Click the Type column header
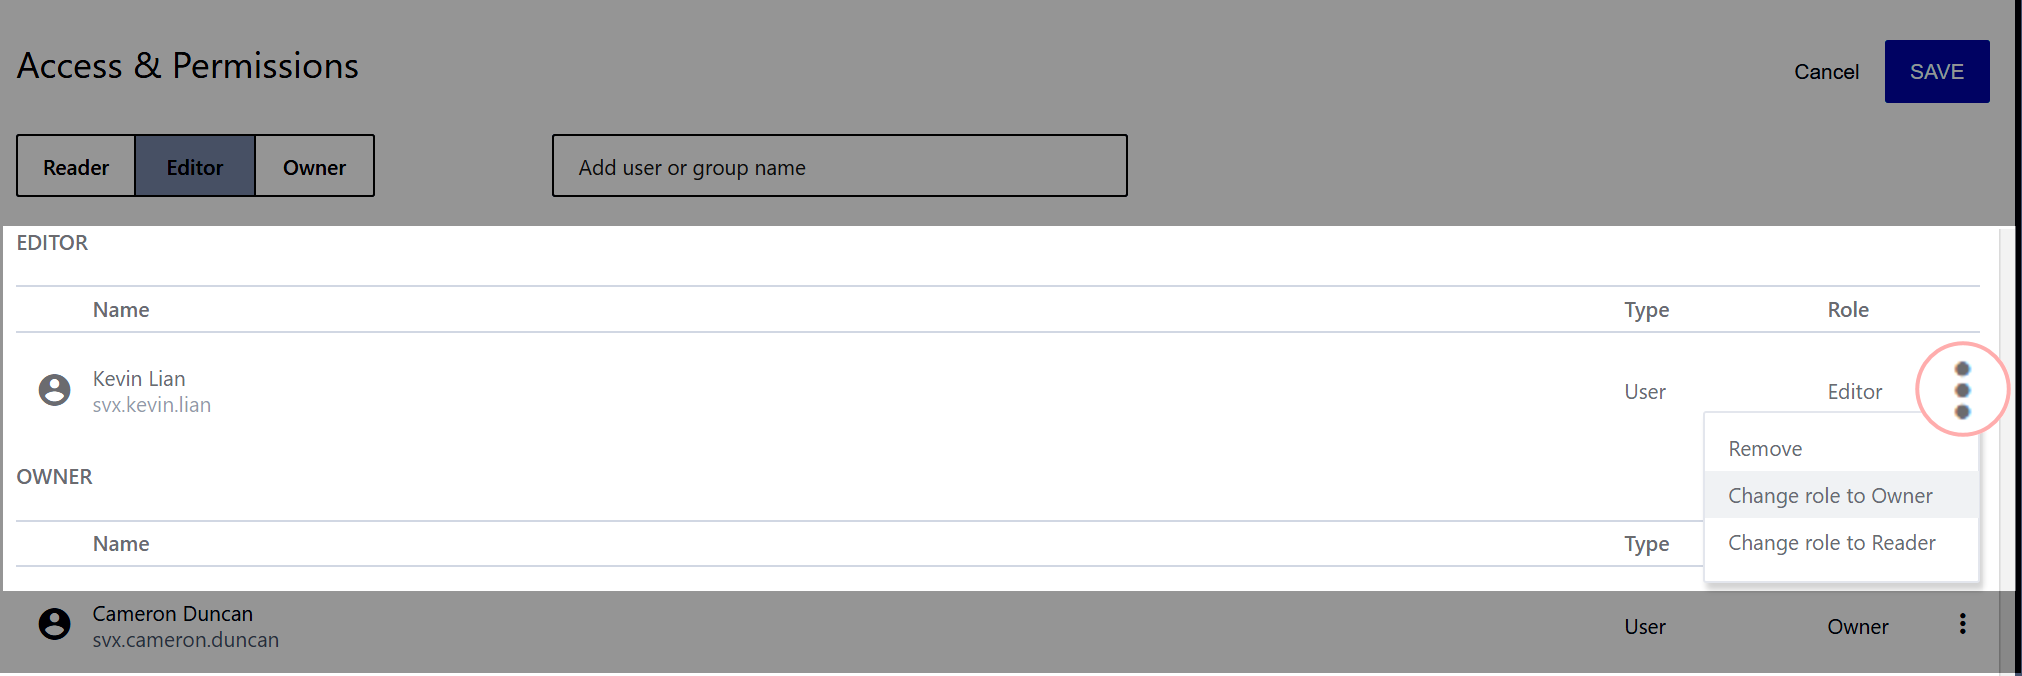Viewport: 2022px width, 676px height. [1645, 309]
